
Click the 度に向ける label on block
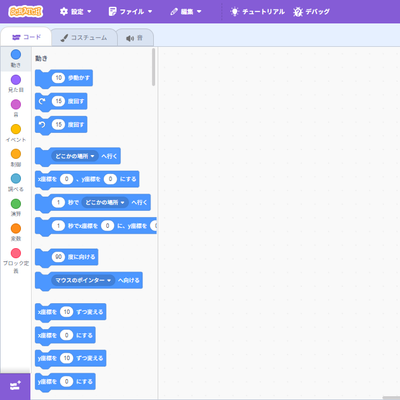(81, 257)
